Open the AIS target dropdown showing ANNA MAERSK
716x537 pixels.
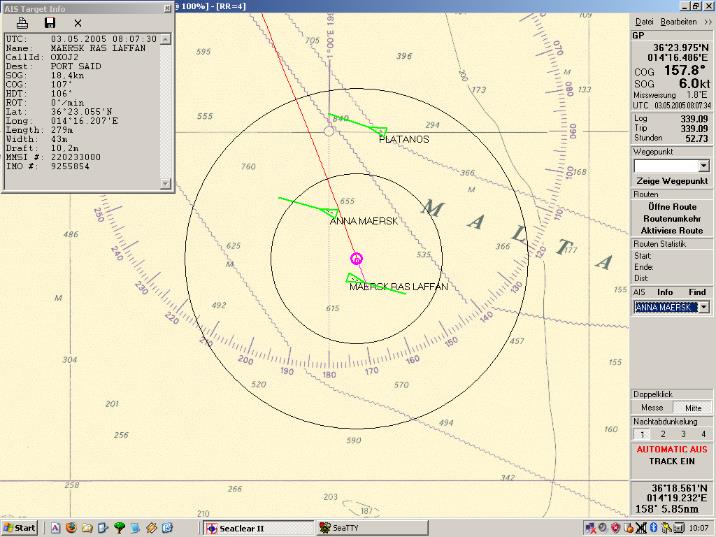(x=704, y=307)
